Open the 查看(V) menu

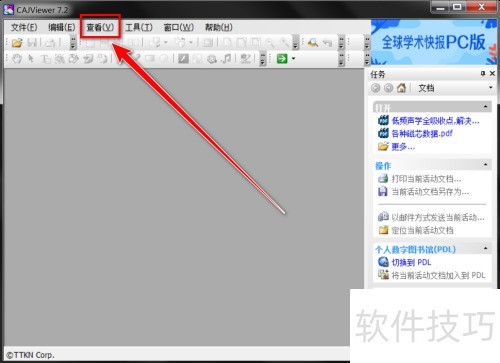coord(100,27)
